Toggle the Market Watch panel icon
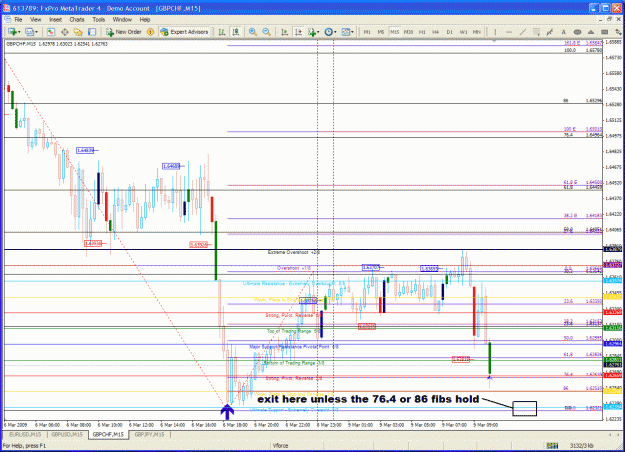The image size is (625, 452). (x=51, y=32)
